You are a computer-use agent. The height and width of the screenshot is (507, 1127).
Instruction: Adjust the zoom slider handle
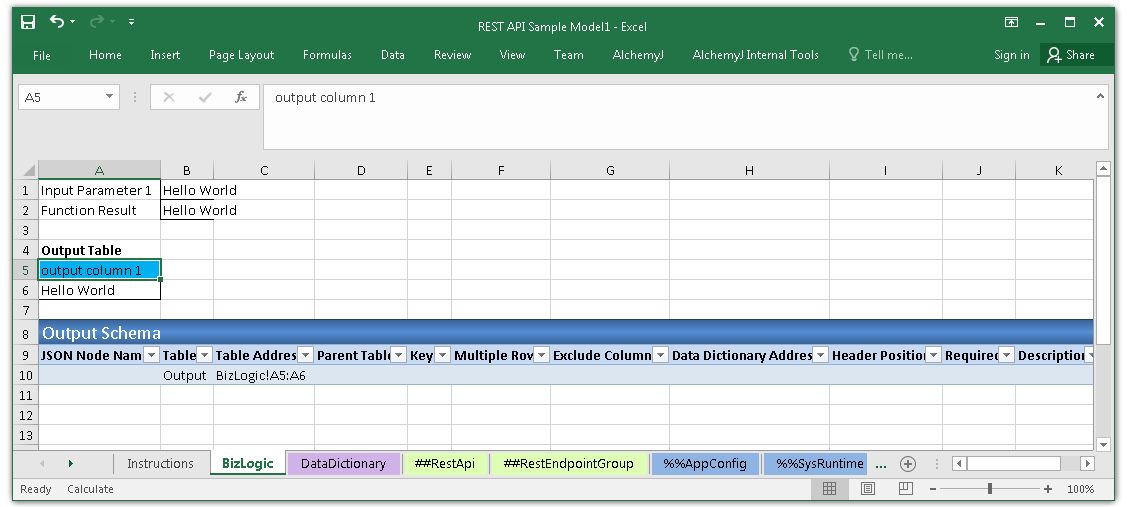click(x=989, y=489)
